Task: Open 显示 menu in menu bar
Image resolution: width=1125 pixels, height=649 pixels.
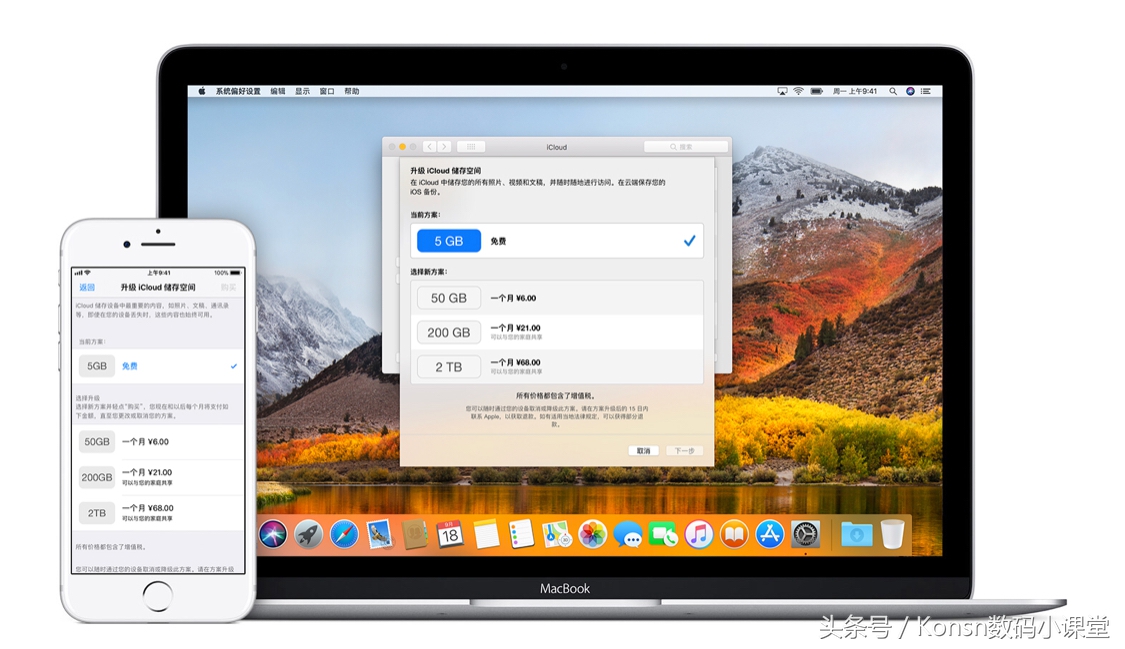Action: [303, 91]
